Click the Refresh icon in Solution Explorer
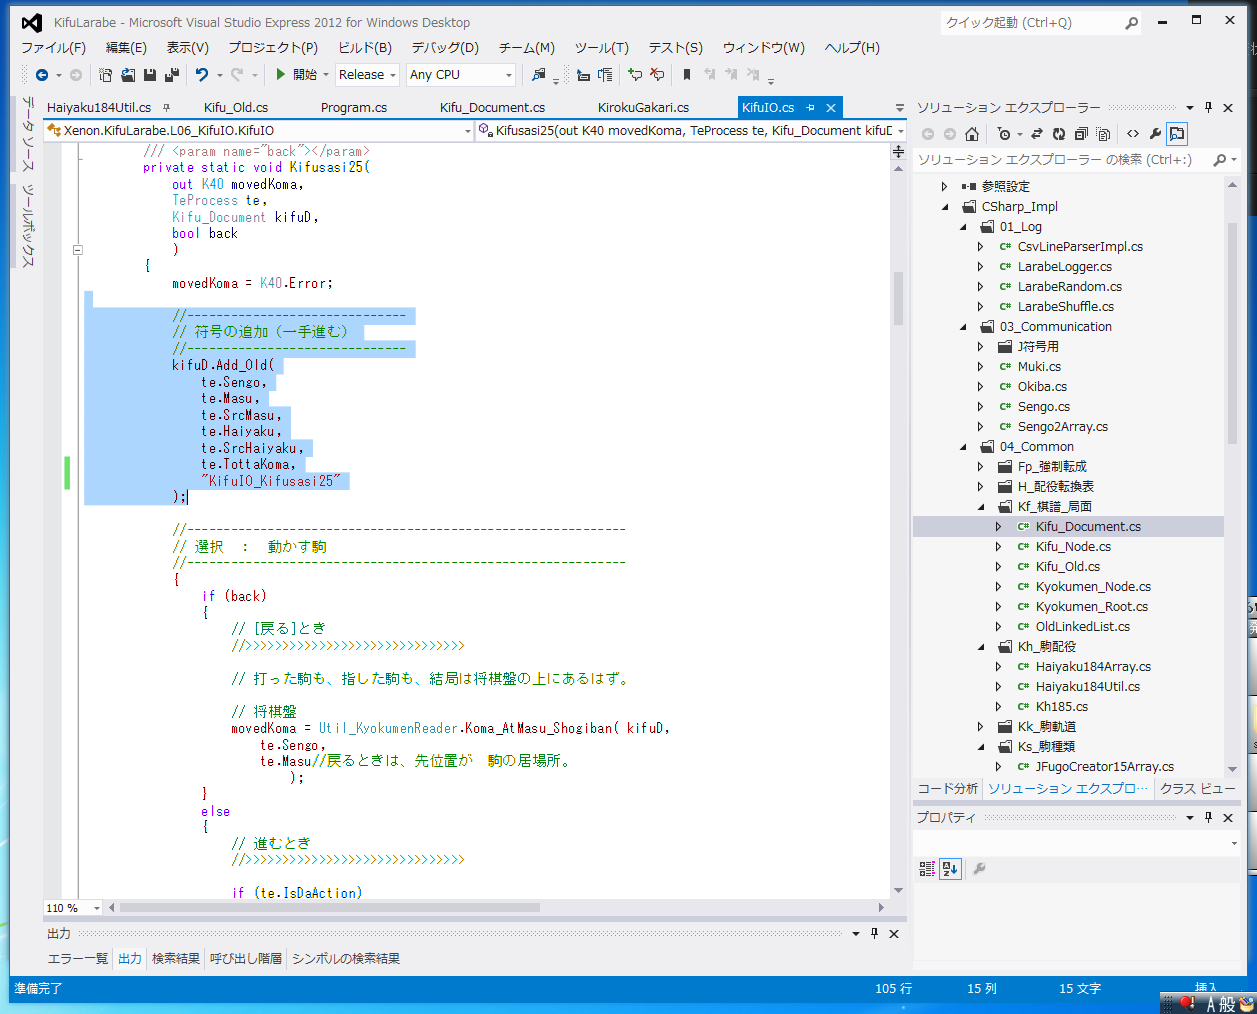1257x1014 pixels. (x=1058, y=134)
